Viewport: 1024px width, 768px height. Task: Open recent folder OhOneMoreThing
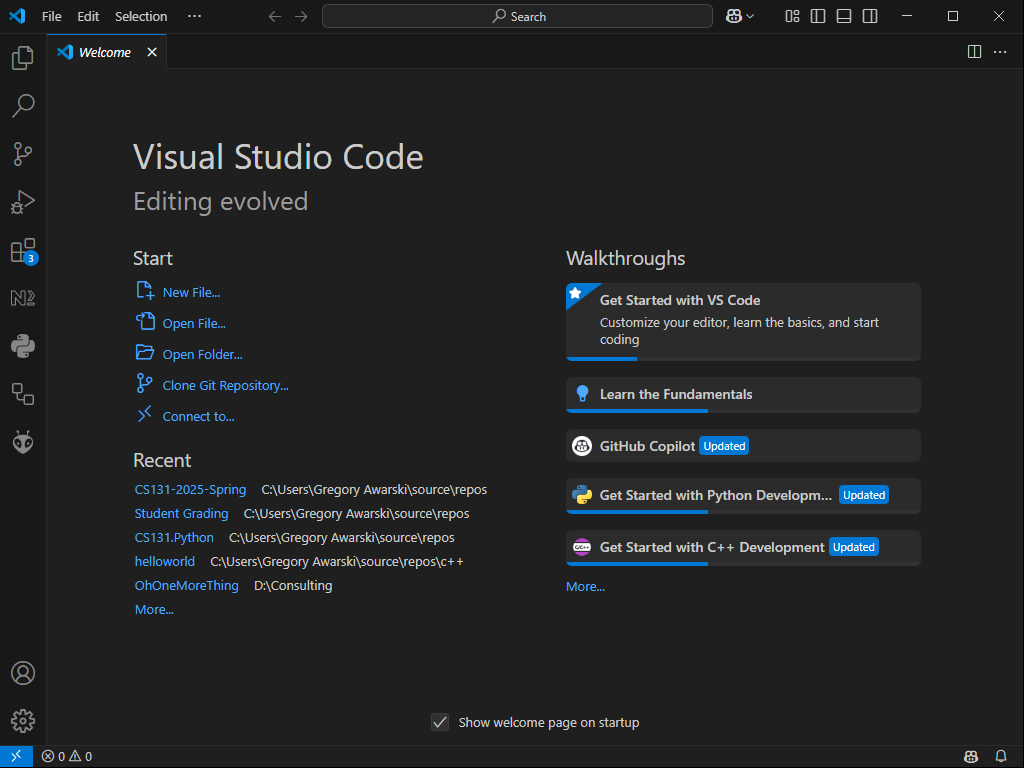[x=186, y=586]
